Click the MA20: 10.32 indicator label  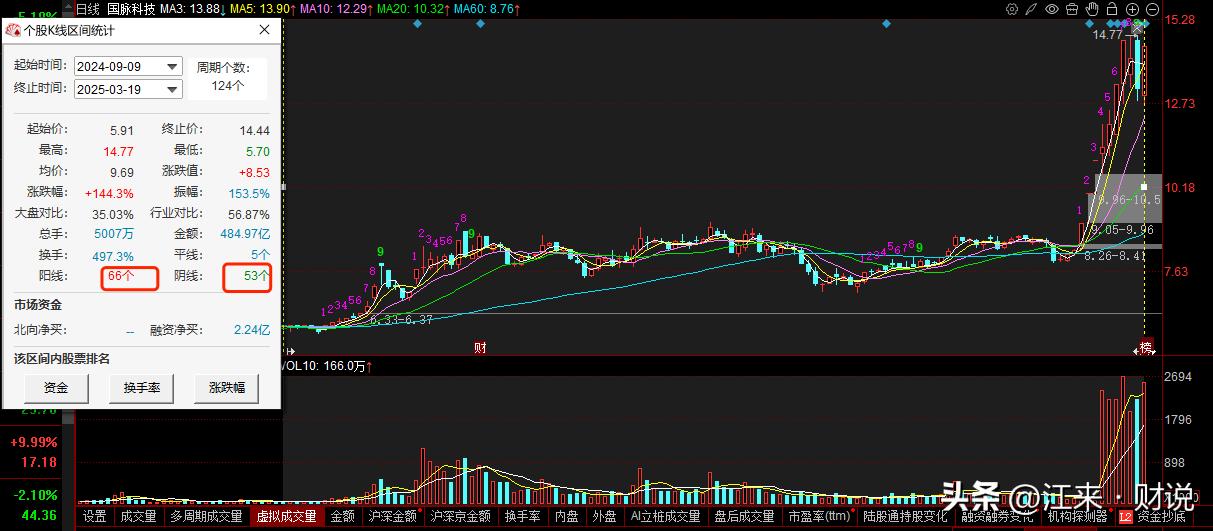click(x=411, y=8)
